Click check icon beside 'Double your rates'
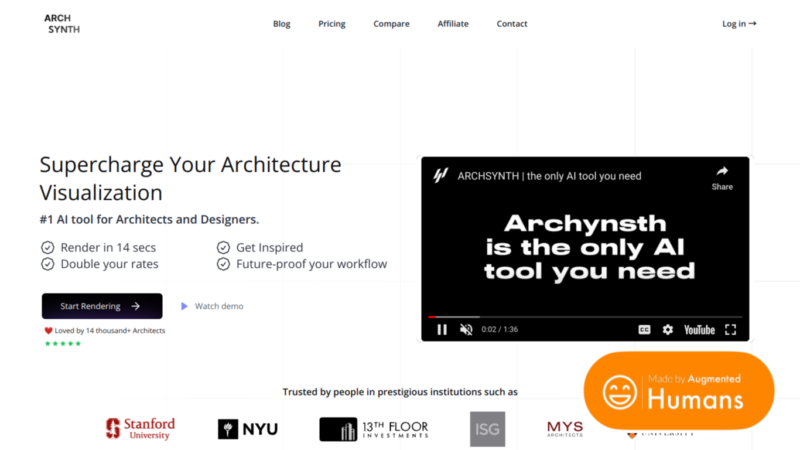The height and width of the screenshot is (450, 800). (47, 264)
